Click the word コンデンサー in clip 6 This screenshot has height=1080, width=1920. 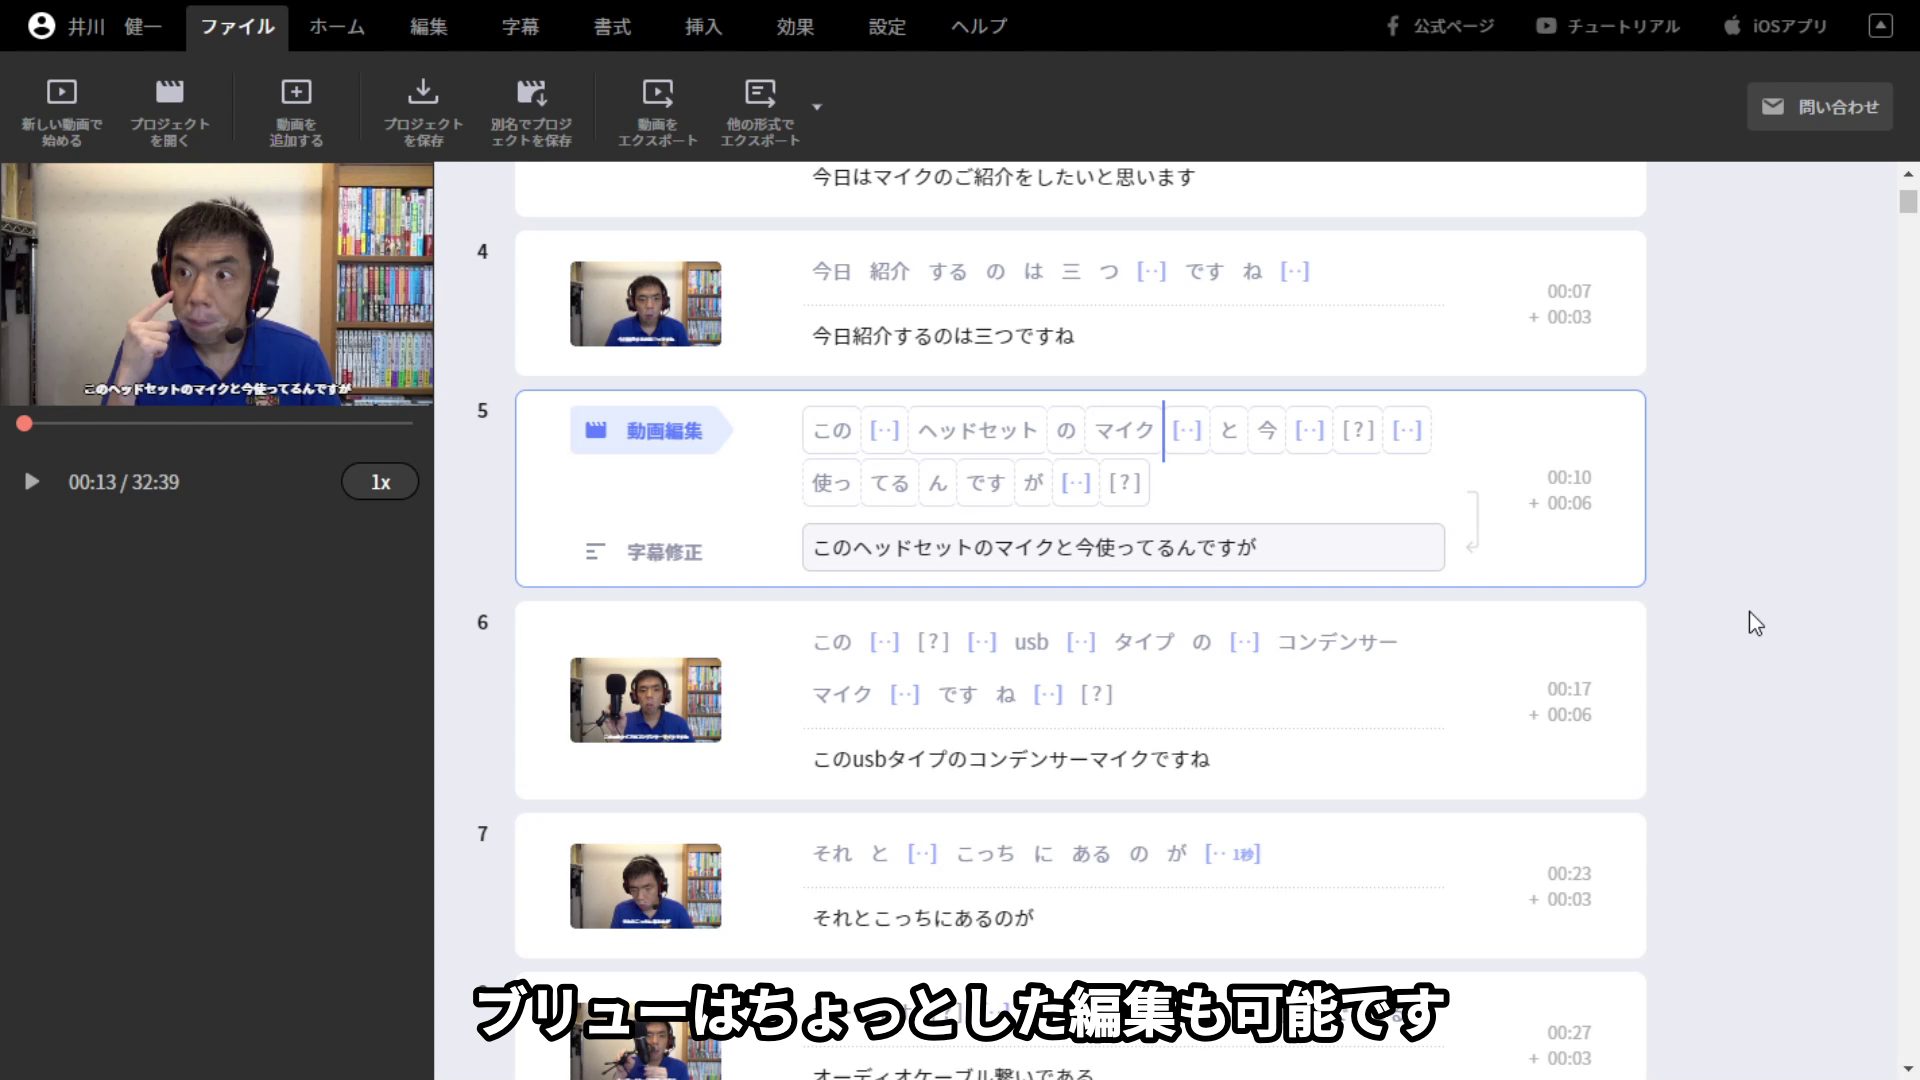pyautogui.click(x=1337, y=642)
